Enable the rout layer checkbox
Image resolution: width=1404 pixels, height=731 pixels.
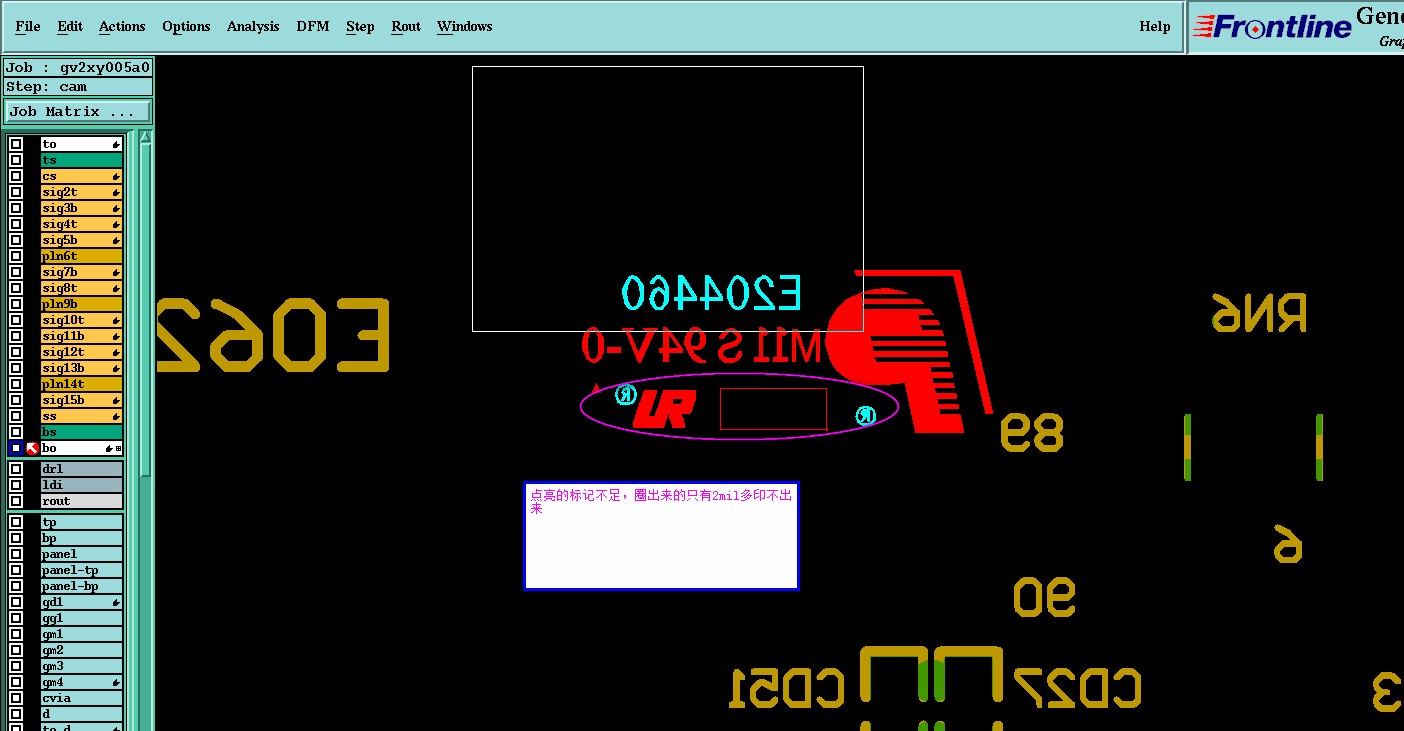pyautogui.click(x=16, y=500)
